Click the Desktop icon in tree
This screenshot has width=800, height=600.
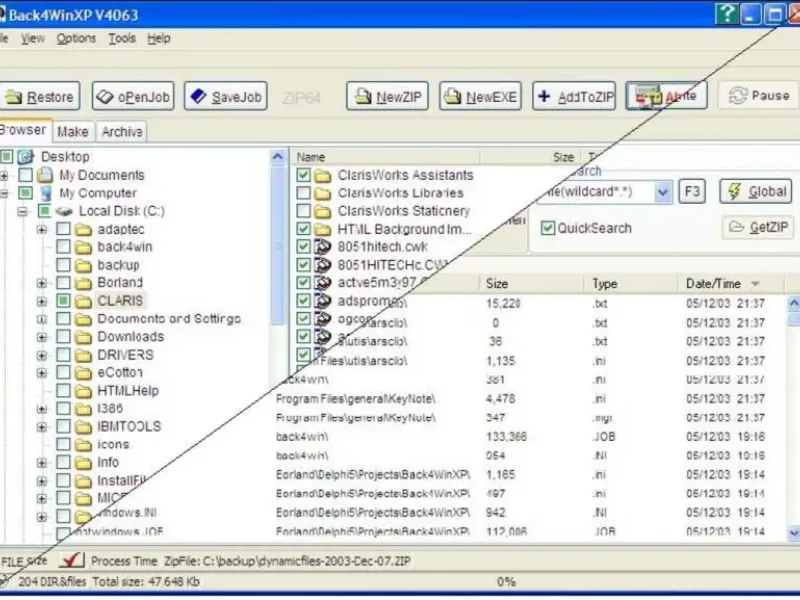tap(26, 157)
